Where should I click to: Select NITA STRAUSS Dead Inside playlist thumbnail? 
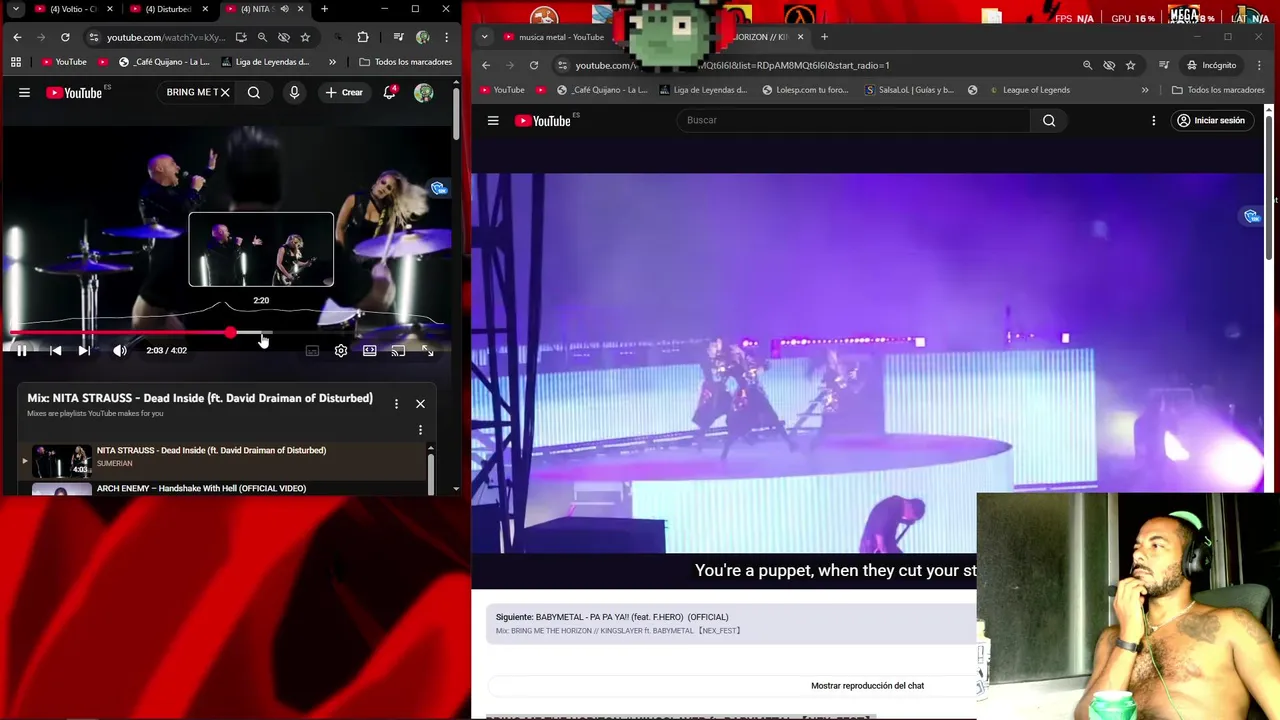point(62,461)
